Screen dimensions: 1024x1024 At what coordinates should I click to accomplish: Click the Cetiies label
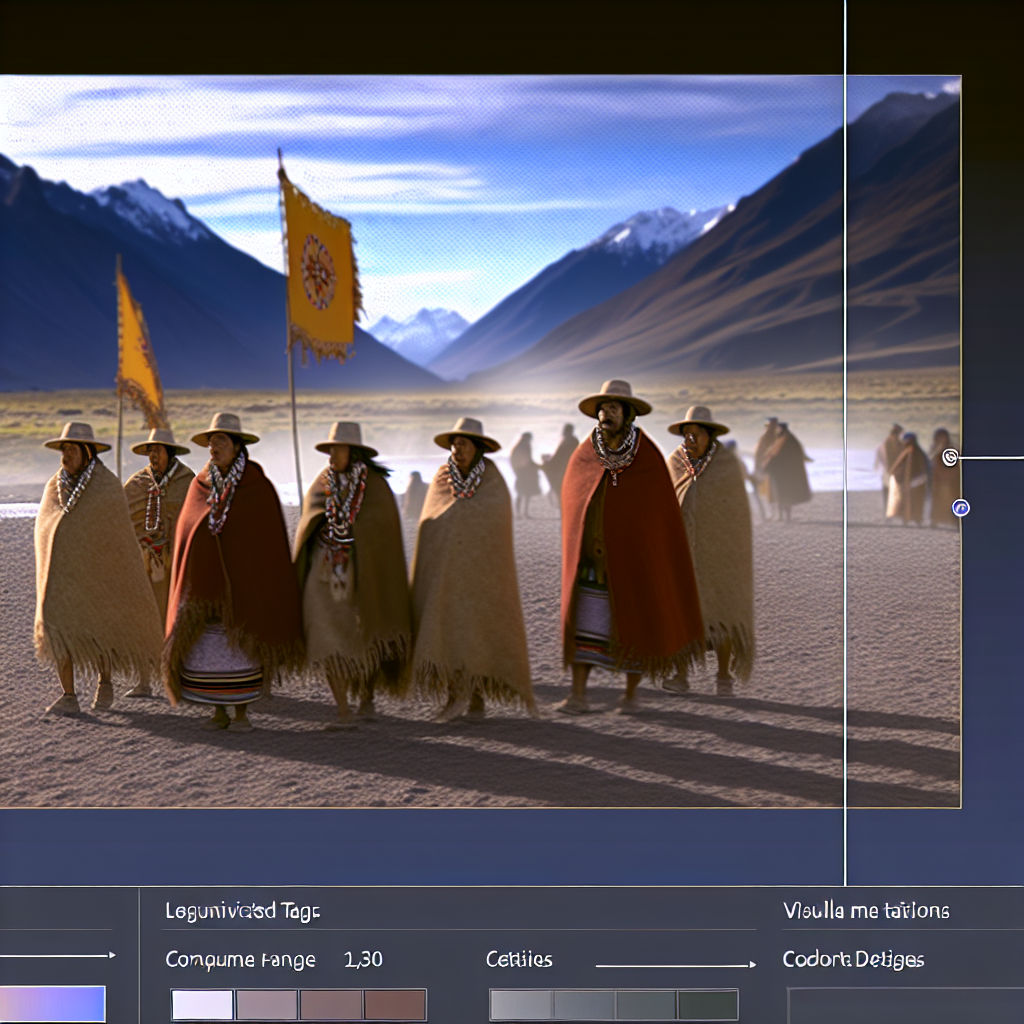pos(519,960)
